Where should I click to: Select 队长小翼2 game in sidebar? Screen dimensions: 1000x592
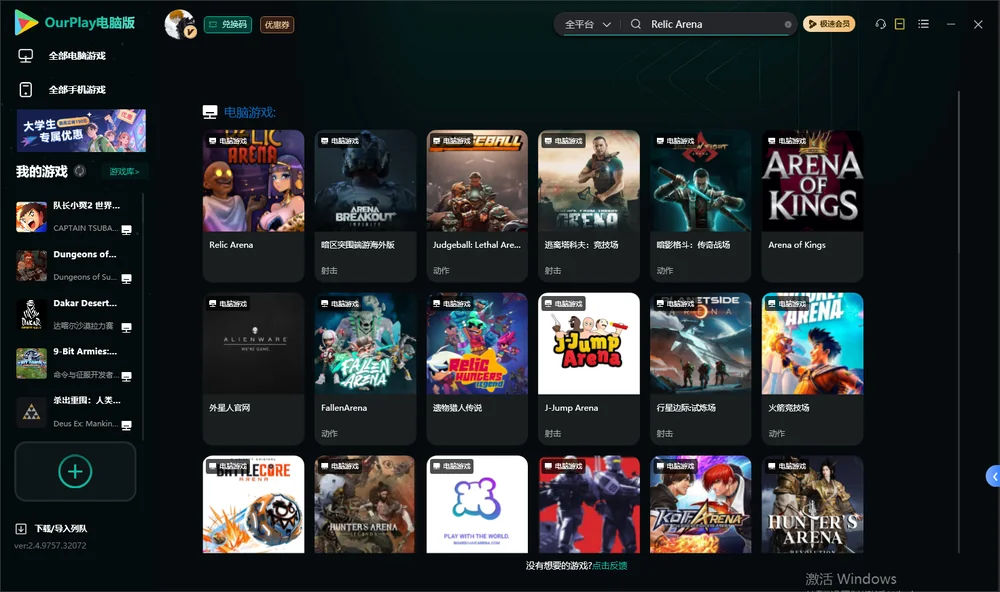[x=75, y=217]
